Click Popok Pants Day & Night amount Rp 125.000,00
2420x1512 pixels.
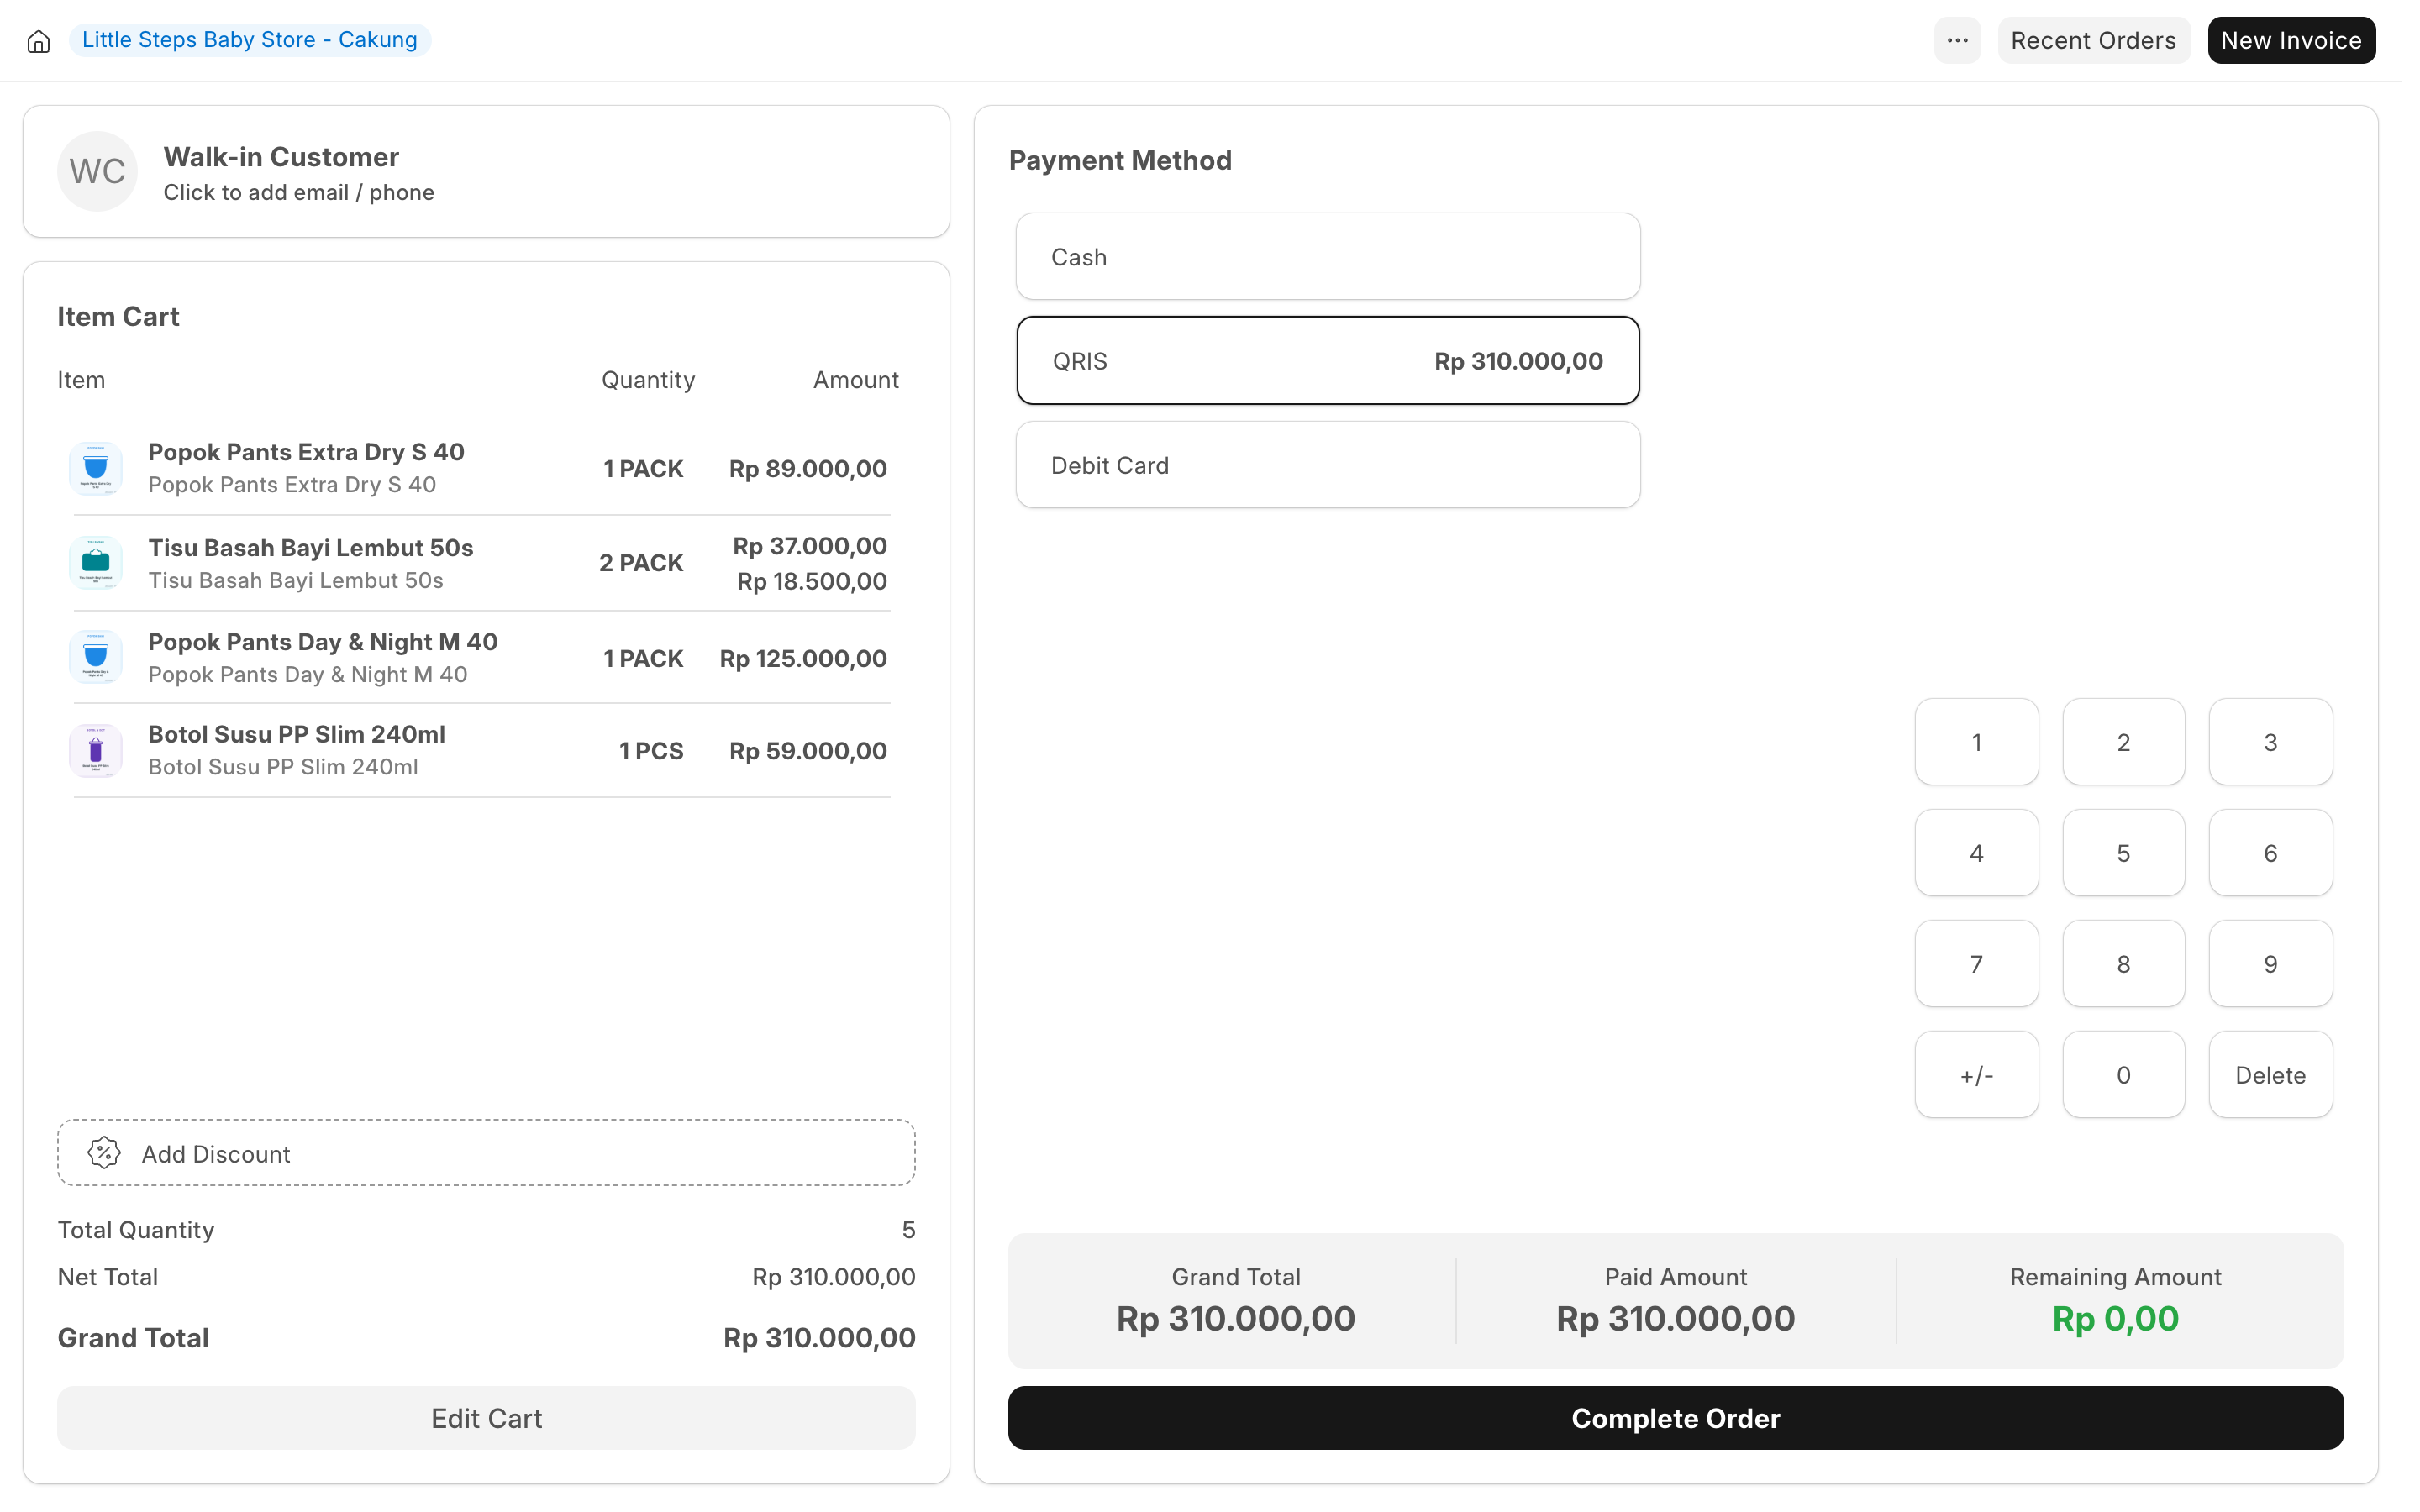pyautogui.click(x=803, y=658)
